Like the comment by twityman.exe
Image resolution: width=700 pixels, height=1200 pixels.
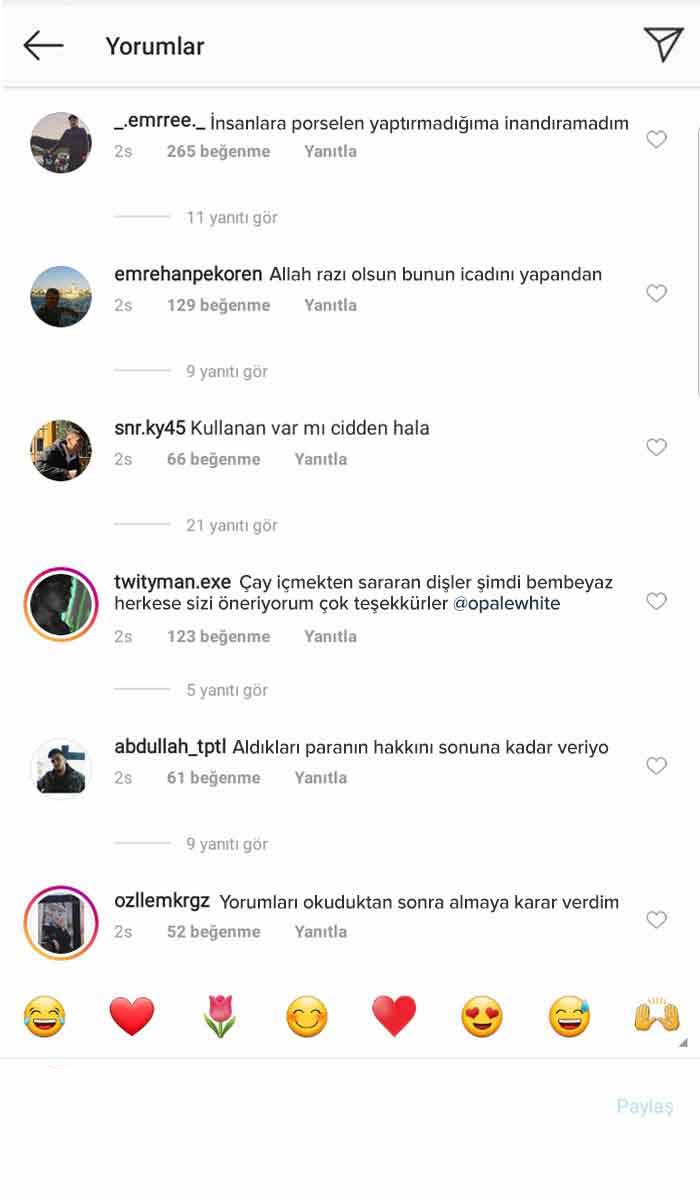pyautogui.click(x=656, y=601)
